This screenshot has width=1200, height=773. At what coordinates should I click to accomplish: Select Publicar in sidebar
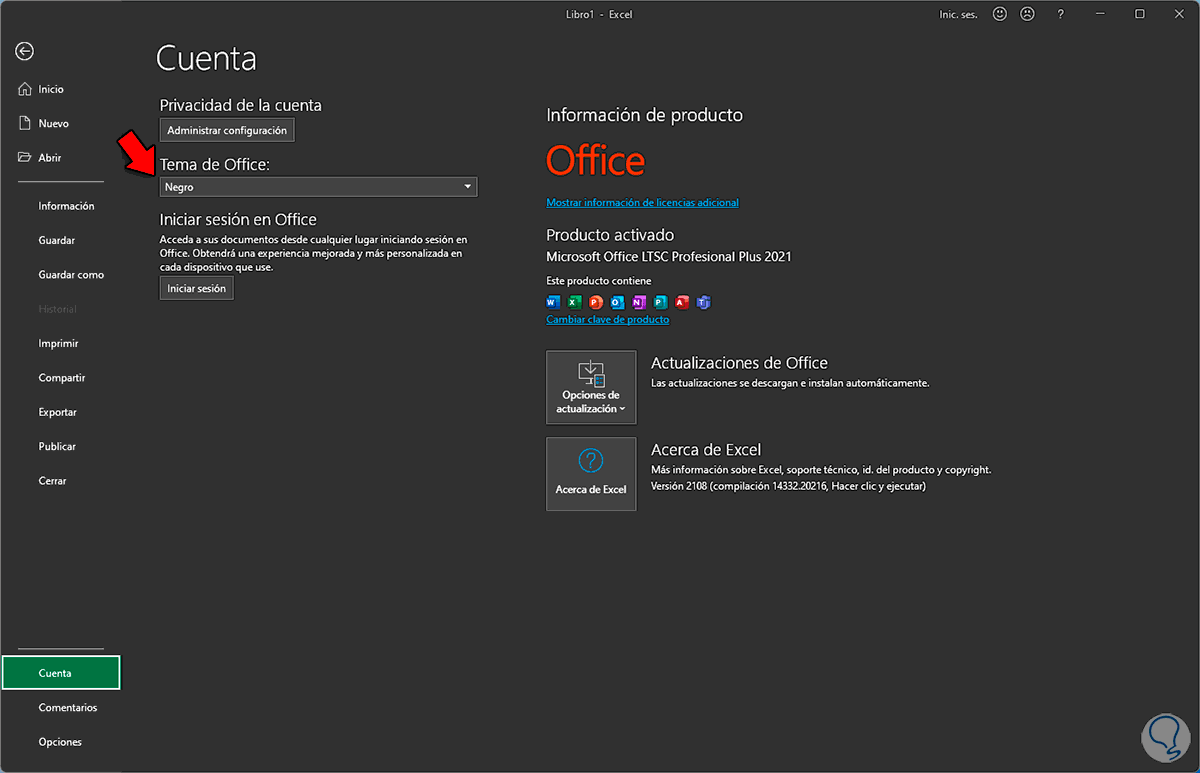tap(57, 446)
